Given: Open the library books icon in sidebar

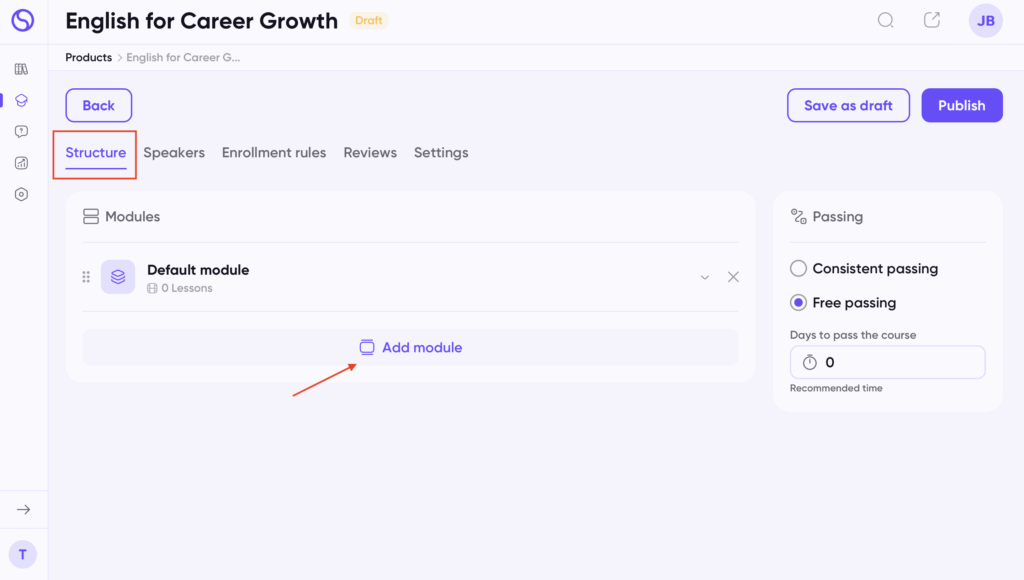Looking at the screenshot, I should pyautogui.click(x=22, y=69).
